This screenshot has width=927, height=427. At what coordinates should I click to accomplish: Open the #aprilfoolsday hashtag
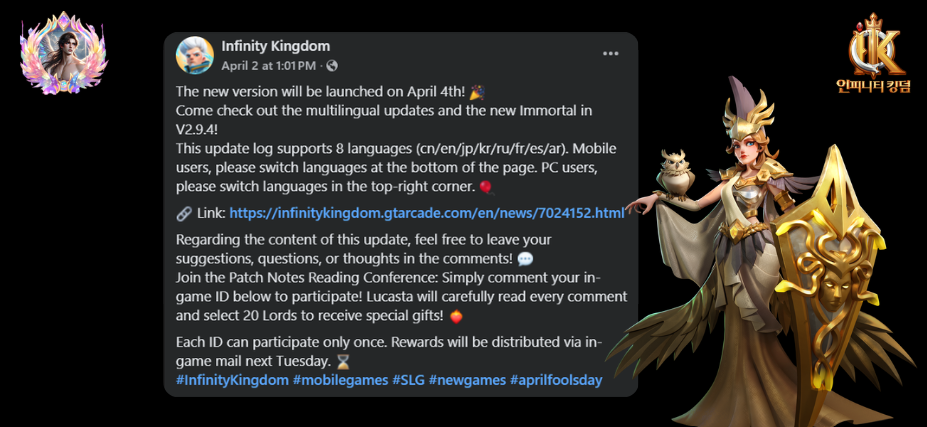[x=556, y=380]
